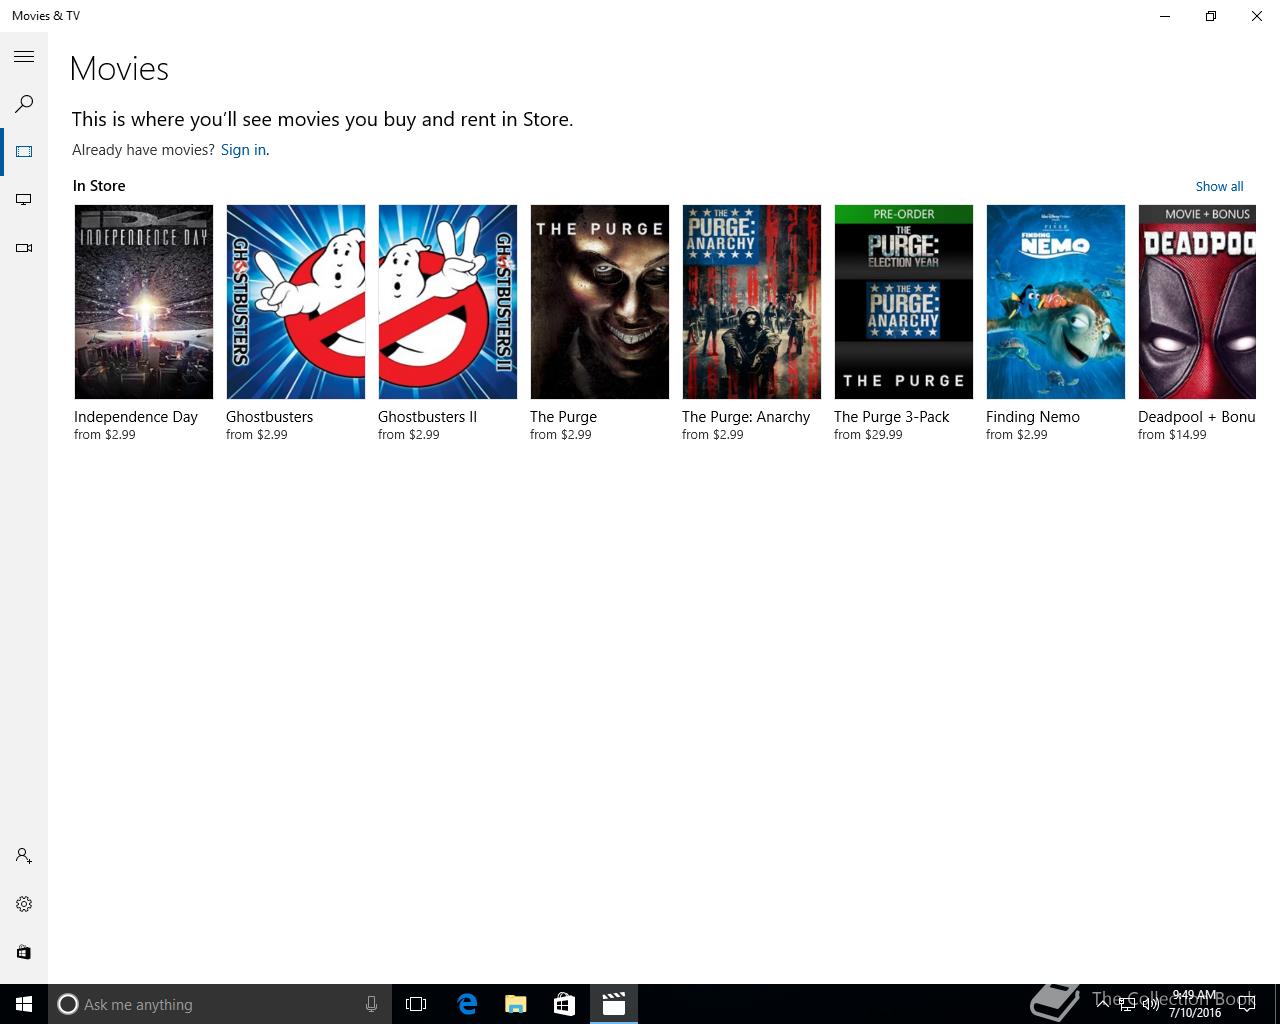Click the 'from $29.99' price text
The width and height of the screenshot is (1280, 1024).
[x=868, y=435]
